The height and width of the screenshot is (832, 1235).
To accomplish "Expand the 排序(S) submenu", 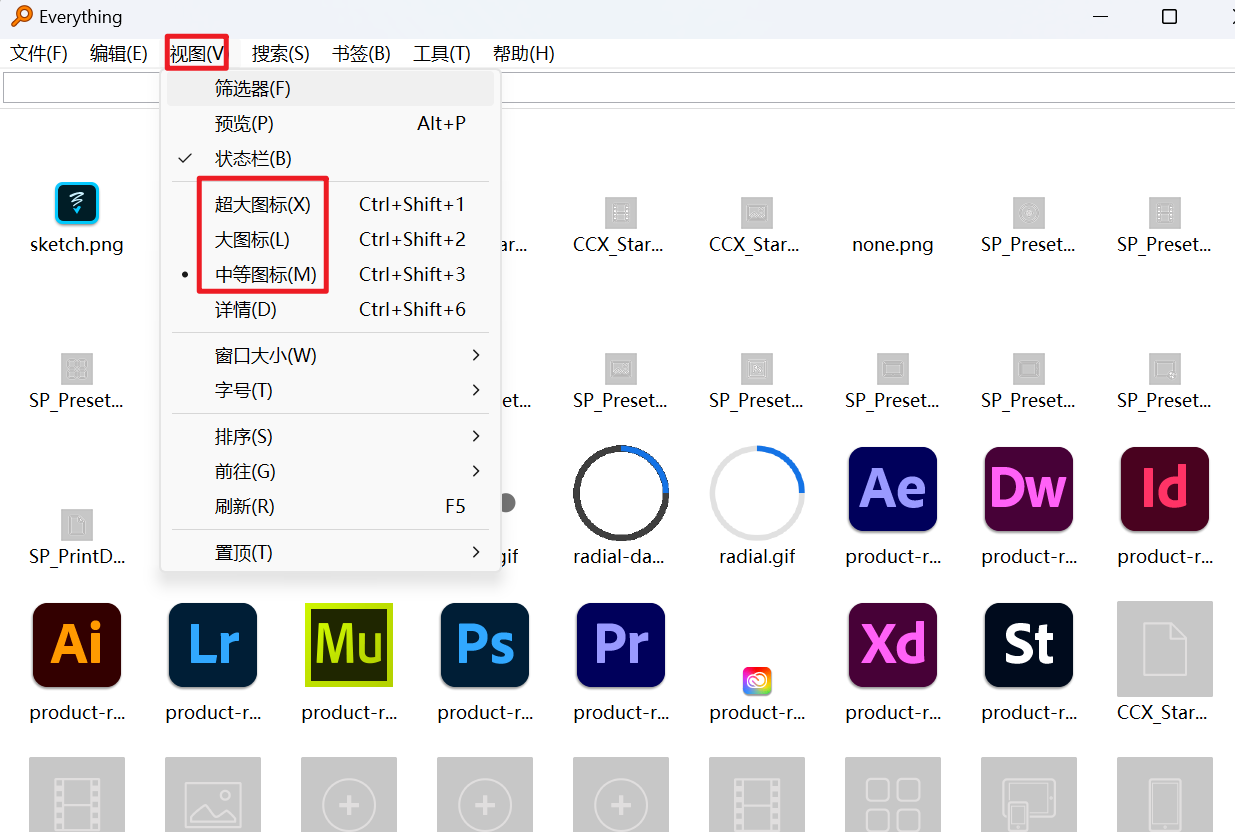I will pyautogui.click(x=330, y=436).
